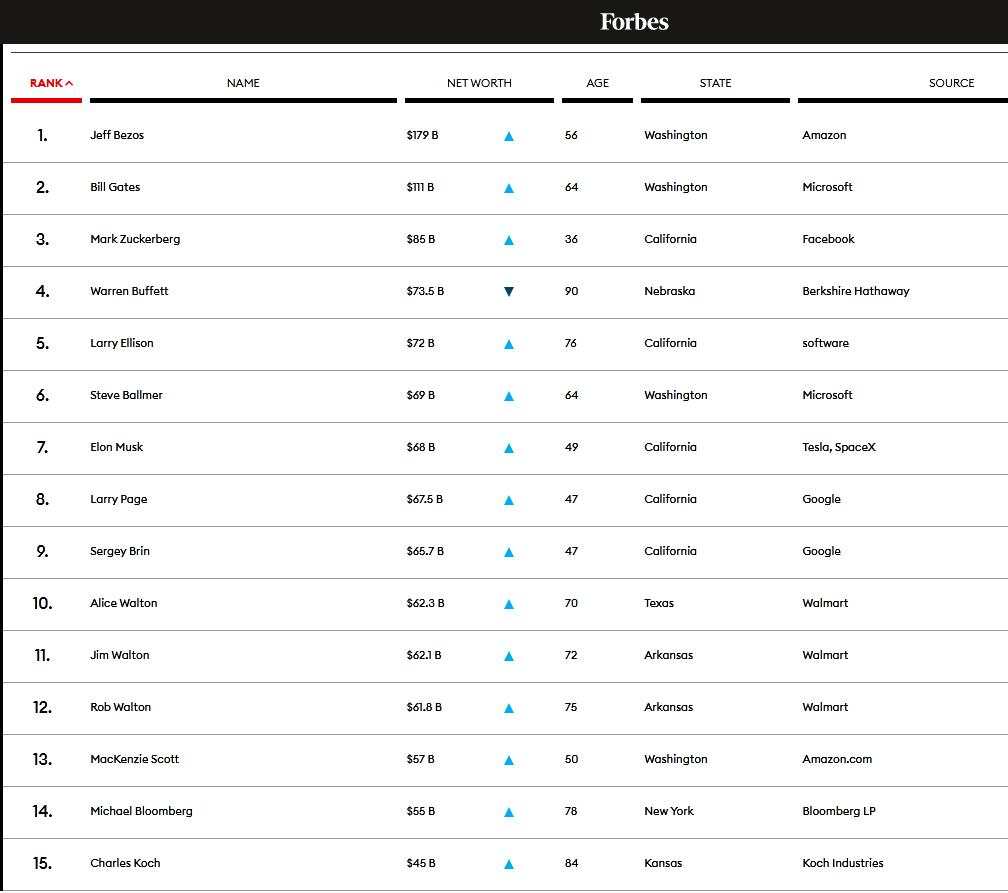
Task: Click Alice Walton's net worth up arrow
Action: click(x=509, y=604)
